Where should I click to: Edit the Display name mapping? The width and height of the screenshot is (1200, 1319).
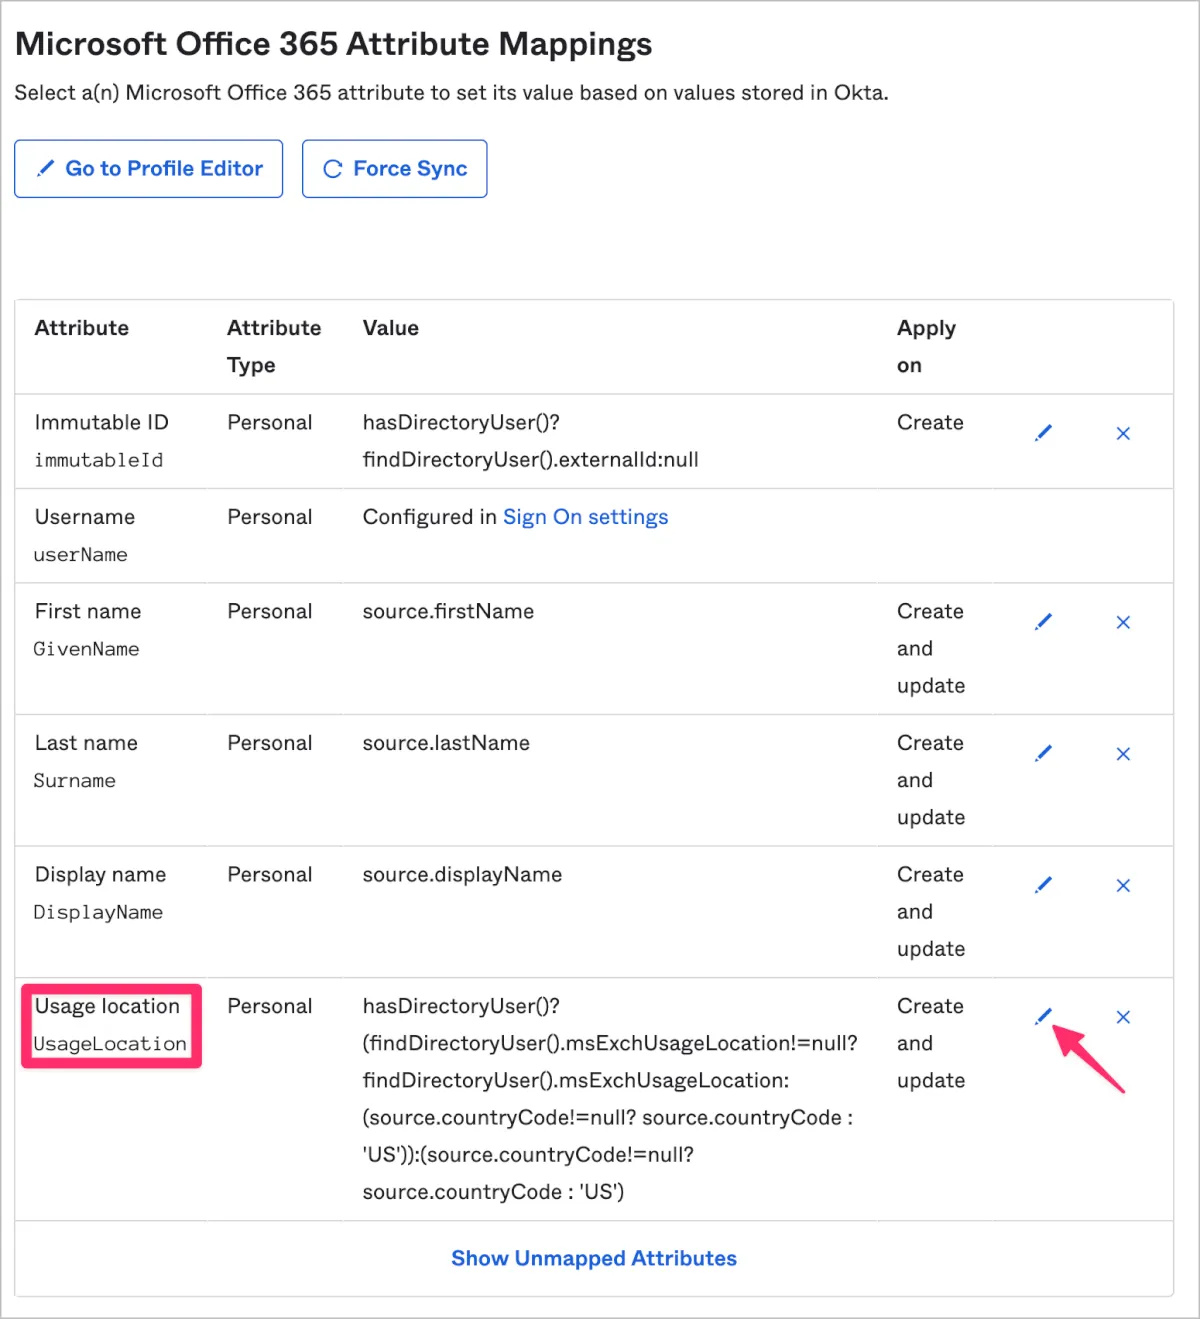(x=1043, y=885)
